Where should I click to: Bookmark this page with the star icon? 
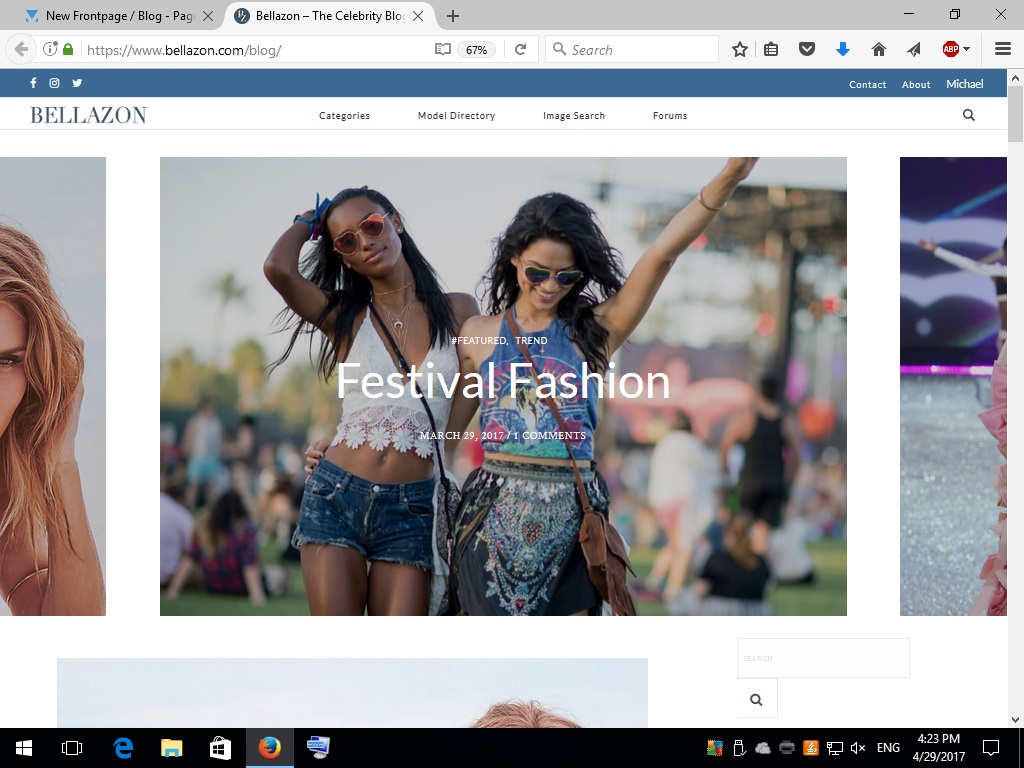click(740, 49)
